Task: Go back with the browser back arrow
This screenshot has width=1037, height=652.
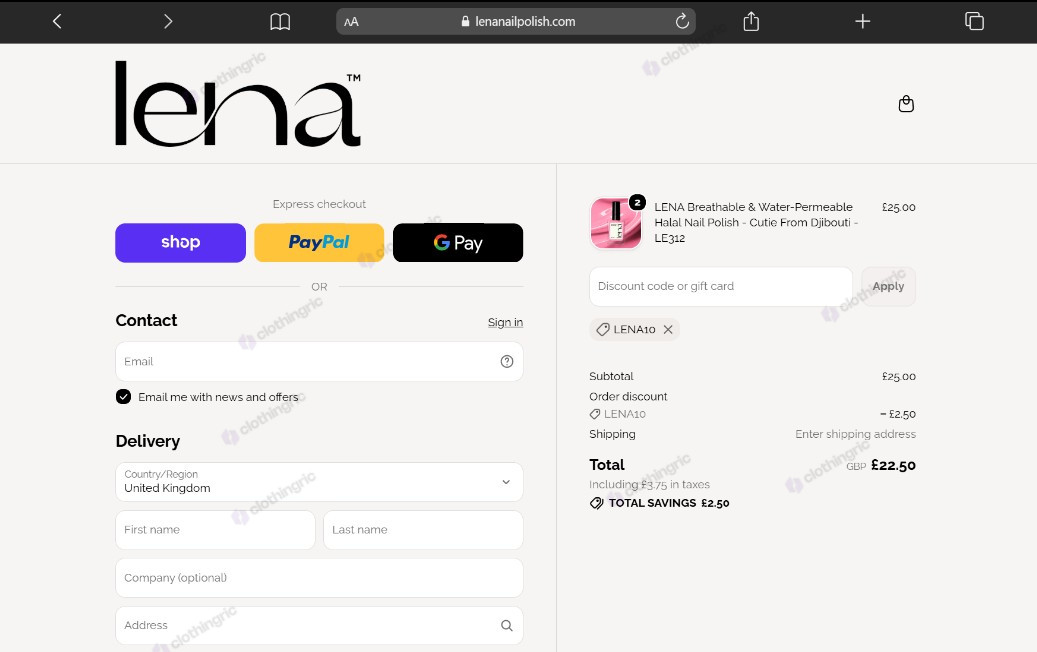Action: (58, 22)
